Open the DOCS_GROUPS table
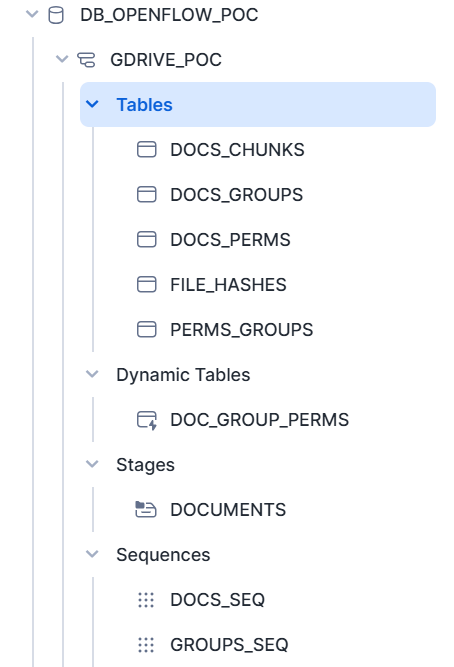454x667 pixels. point(237,195)
